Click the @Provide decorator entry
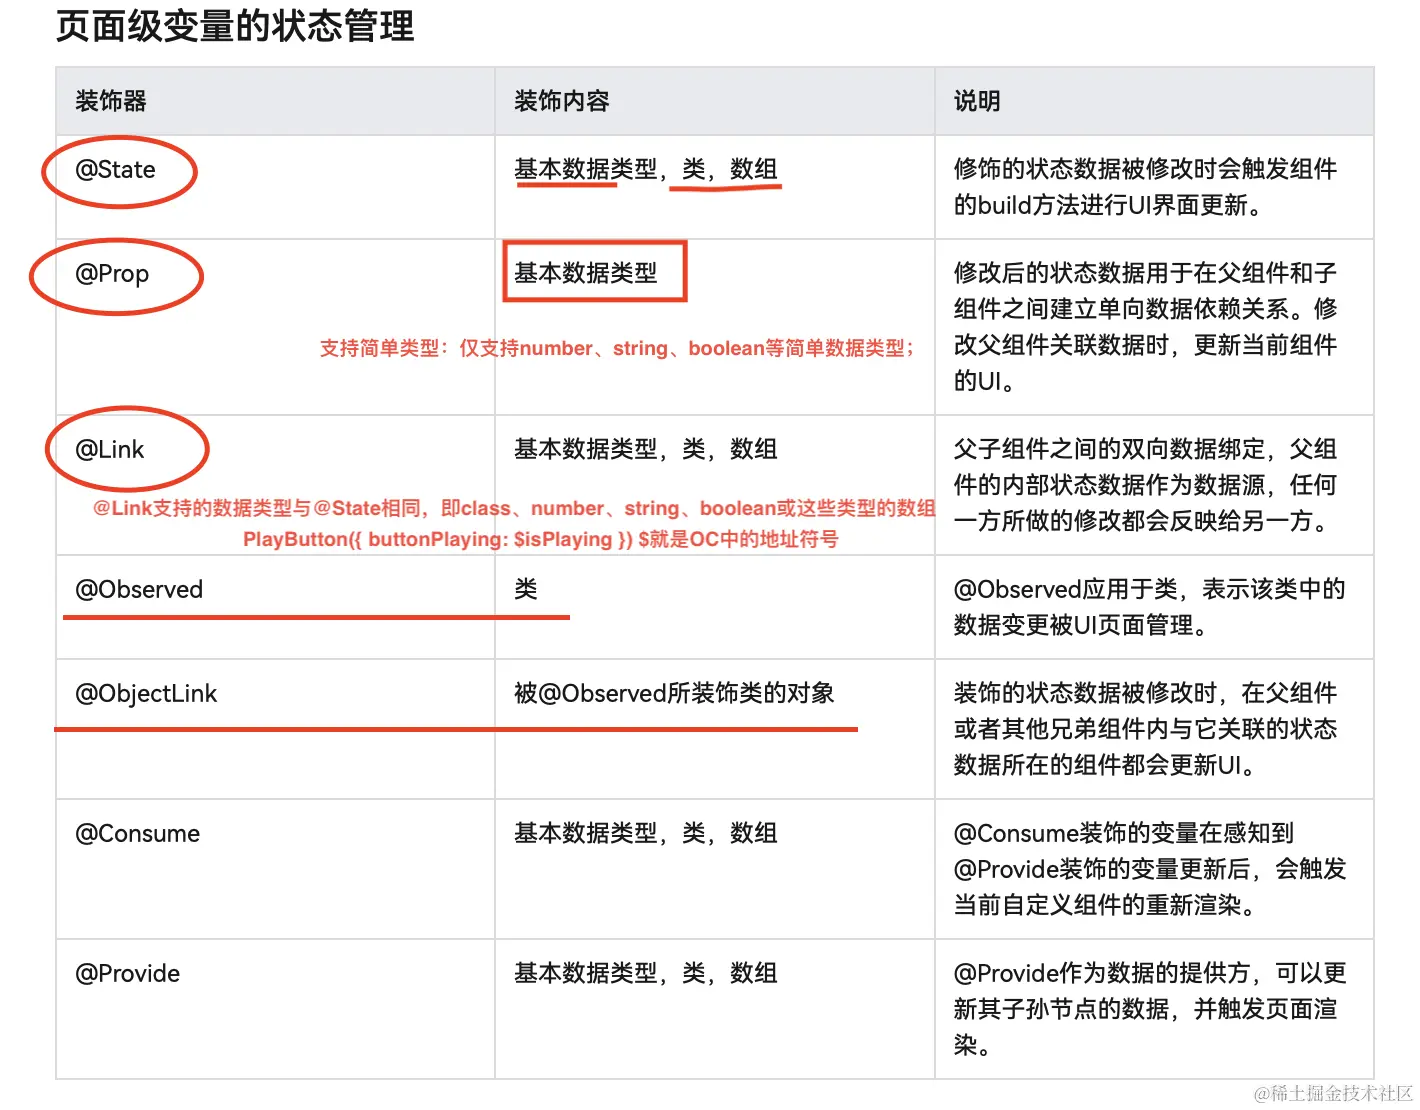This screenshot has width=1420, height=1110. click(126, 973)
